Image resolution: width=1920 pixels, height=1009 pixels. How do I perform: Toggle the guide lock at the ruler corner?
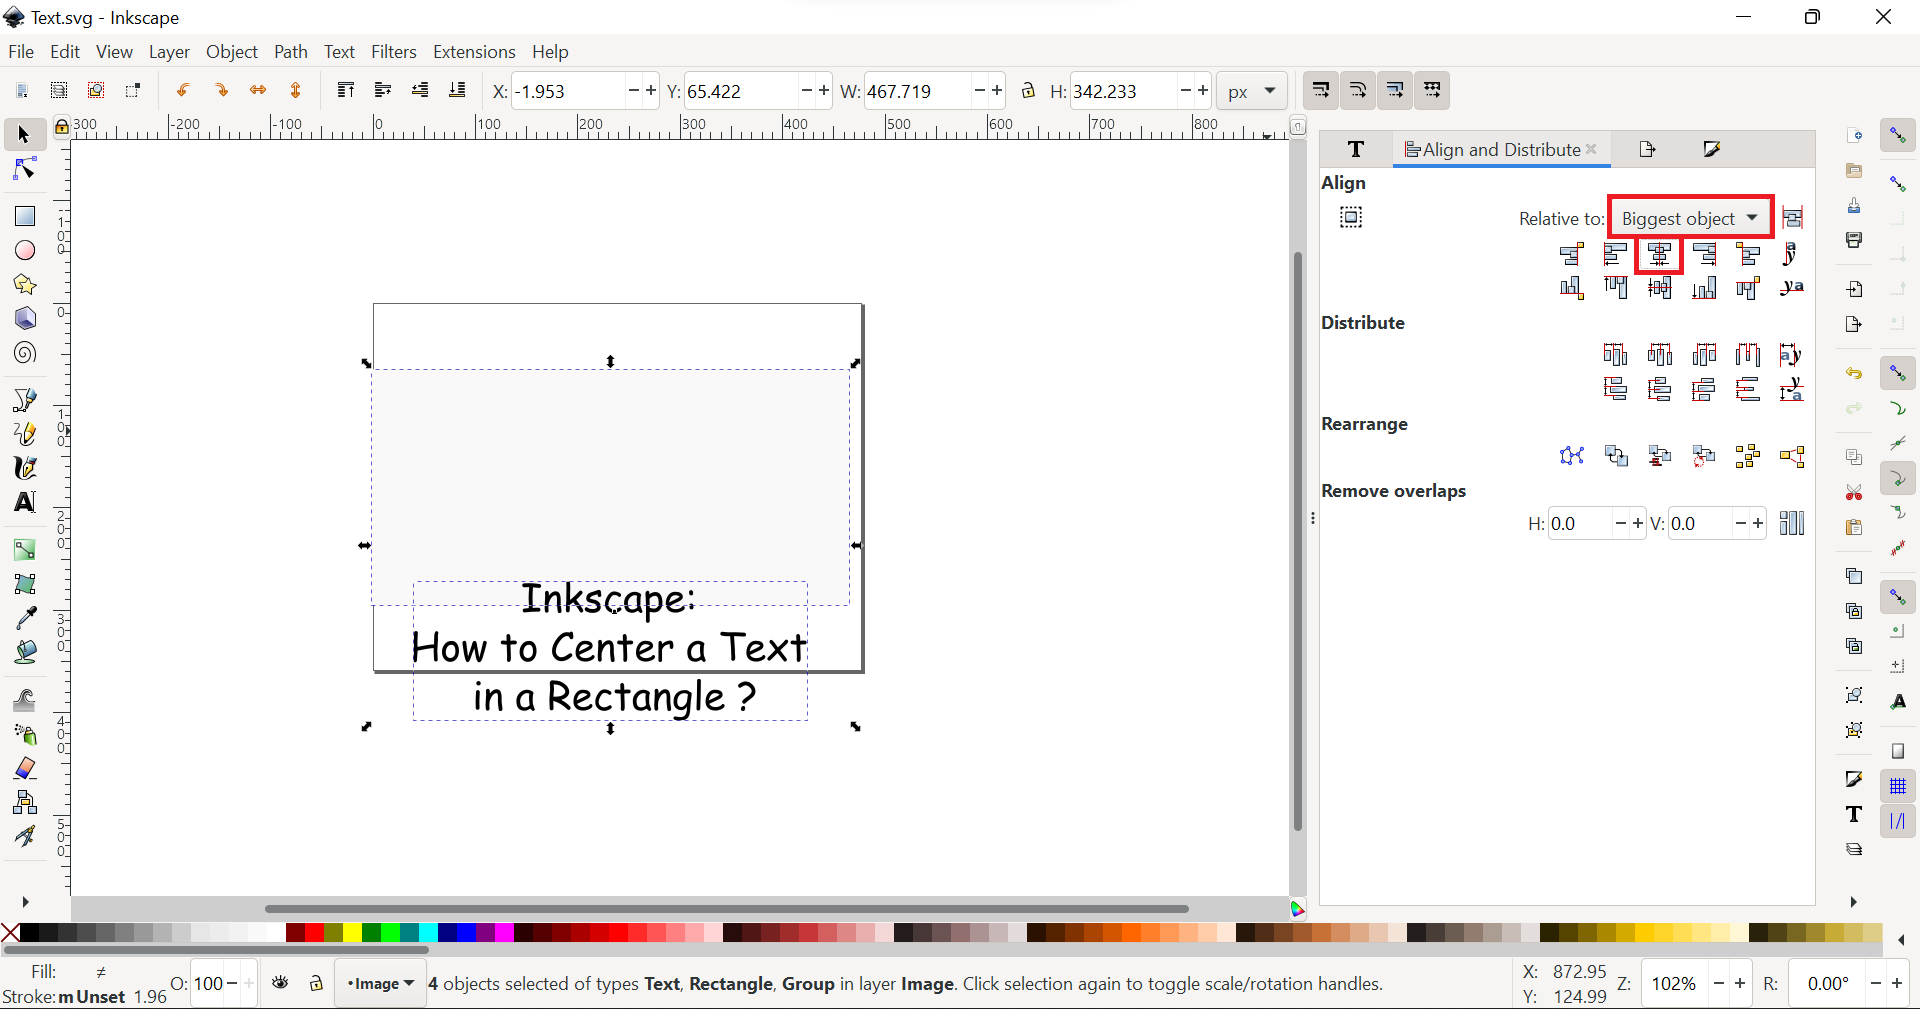coord(62,126)
